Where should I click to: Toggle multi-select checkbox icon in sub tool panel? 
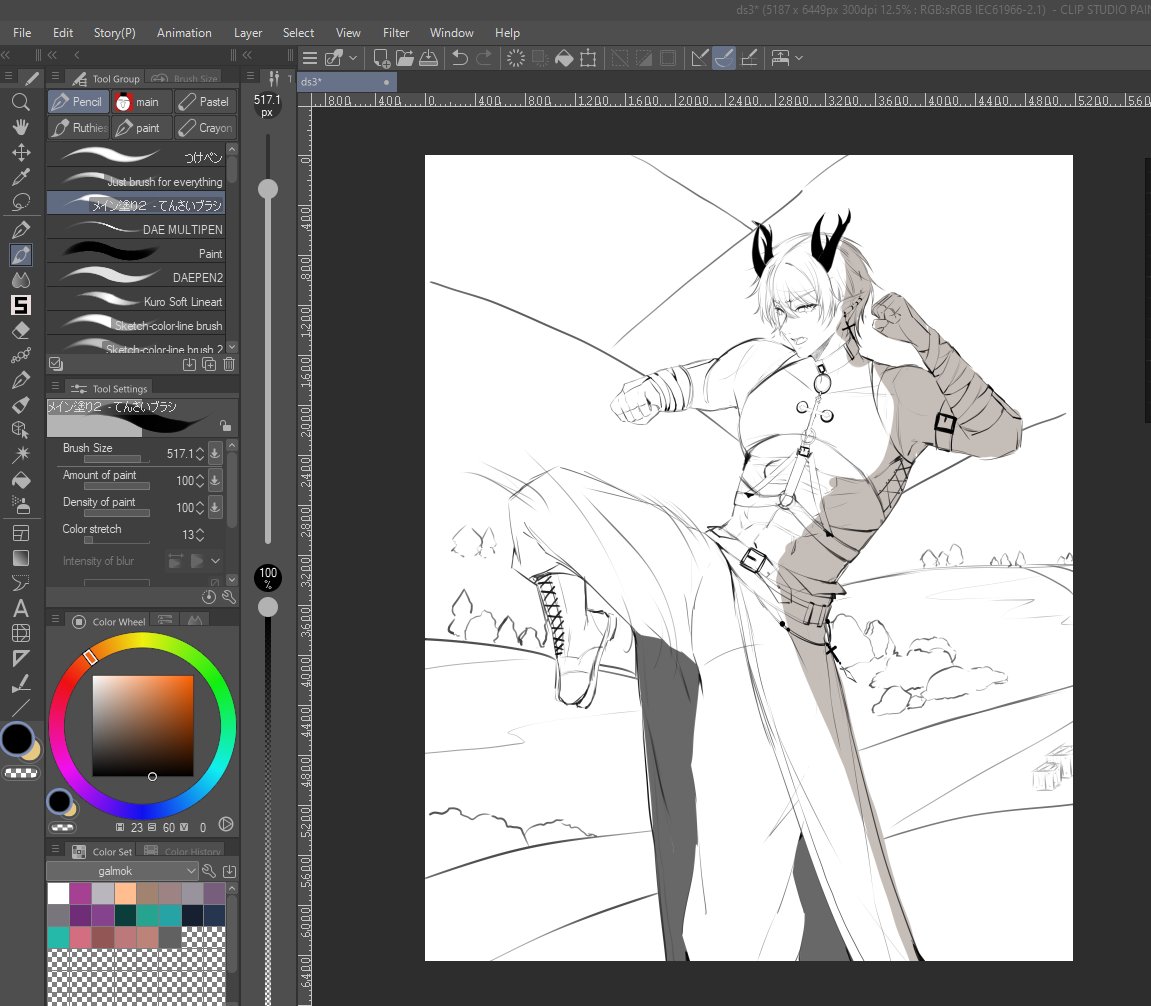56,363
